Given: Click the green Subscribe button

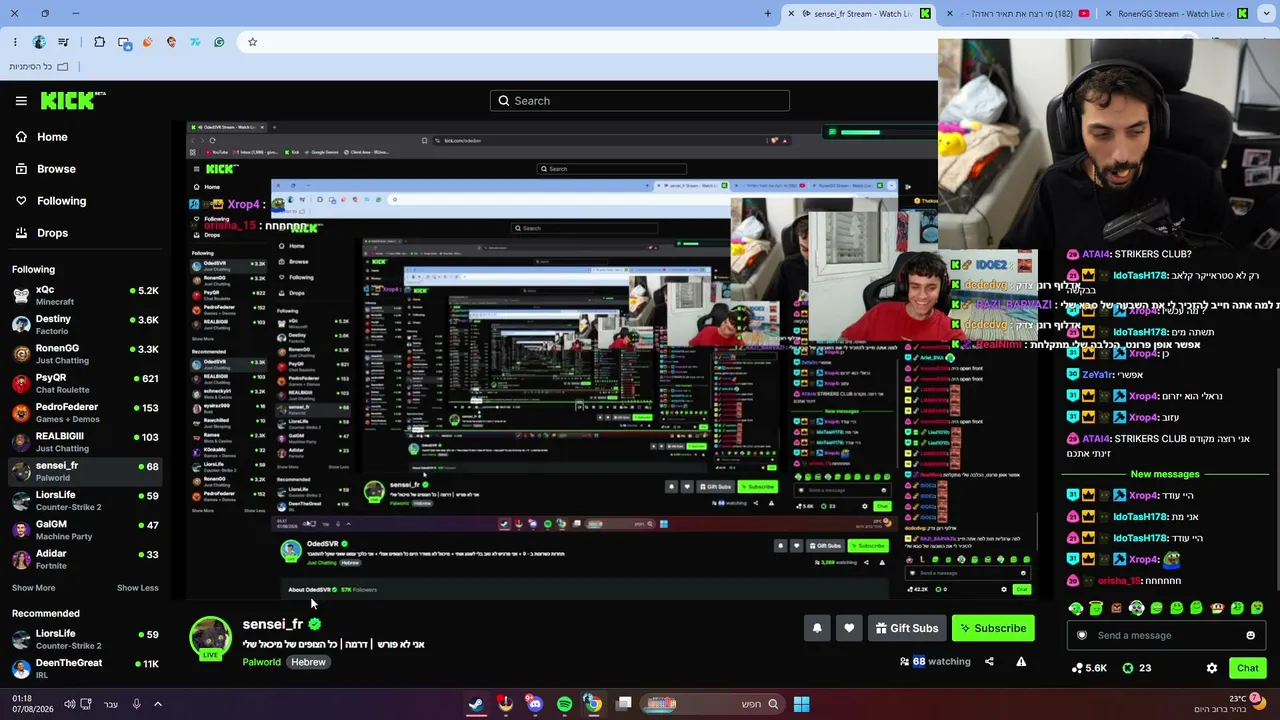Looking at the screenshot, I should 993,628.
